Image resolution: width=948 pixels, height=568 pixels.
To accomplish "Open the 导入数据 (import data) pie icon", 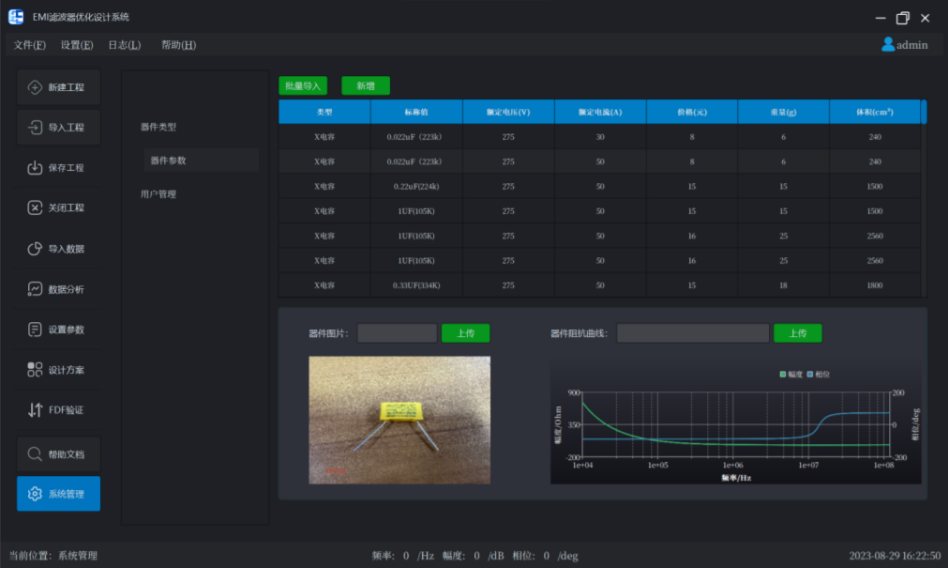I will 34,249.
